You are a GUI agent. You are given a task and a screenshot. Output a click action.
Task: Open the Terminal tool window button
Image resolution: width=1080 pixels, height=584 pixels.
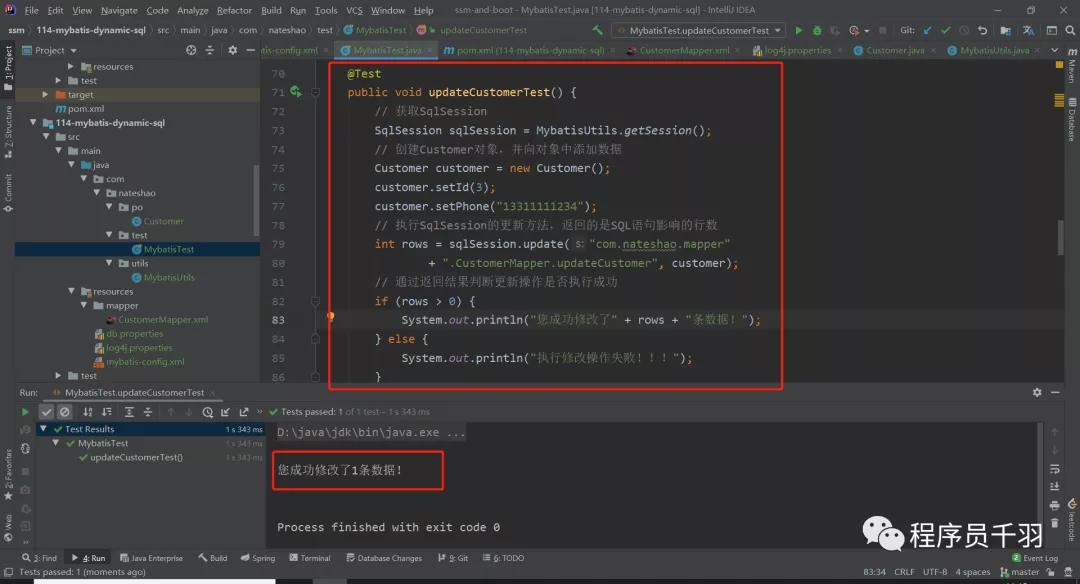(x=309, y=558)
